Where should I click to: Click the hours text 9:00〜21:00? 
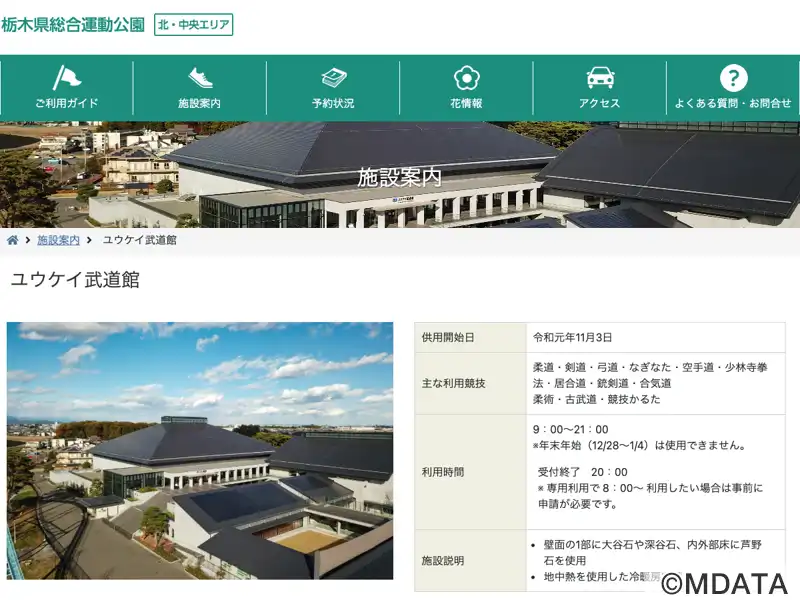pyautogui.click(x=570, y=430)
